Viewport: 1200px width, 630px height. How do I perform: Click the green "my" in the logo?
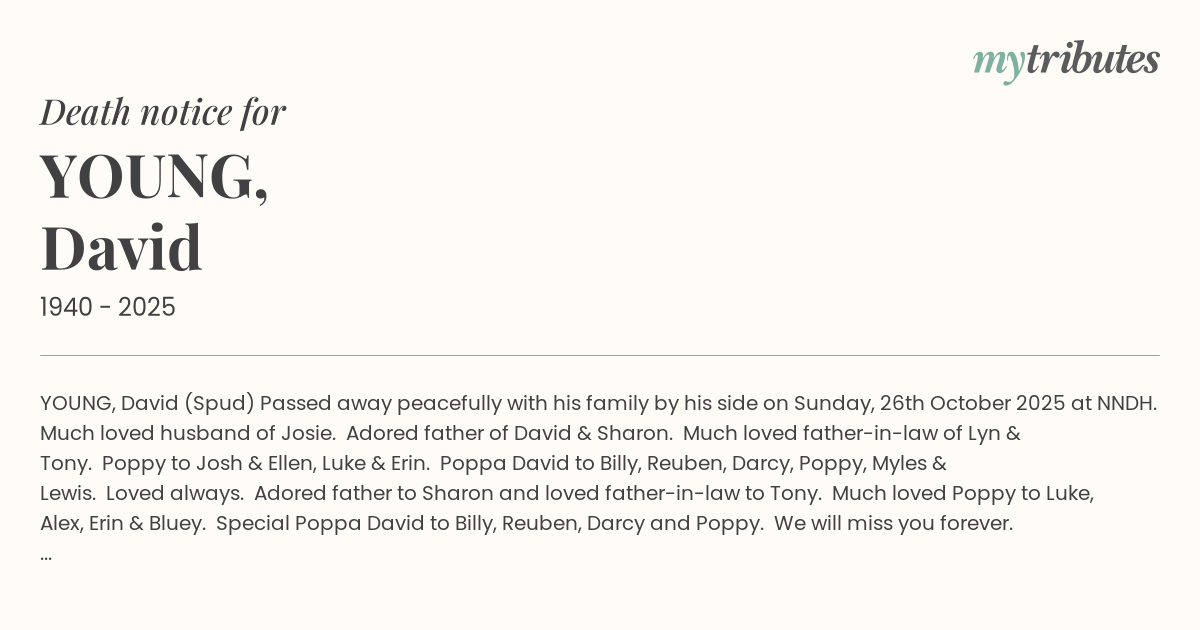(x=998, y=62)
